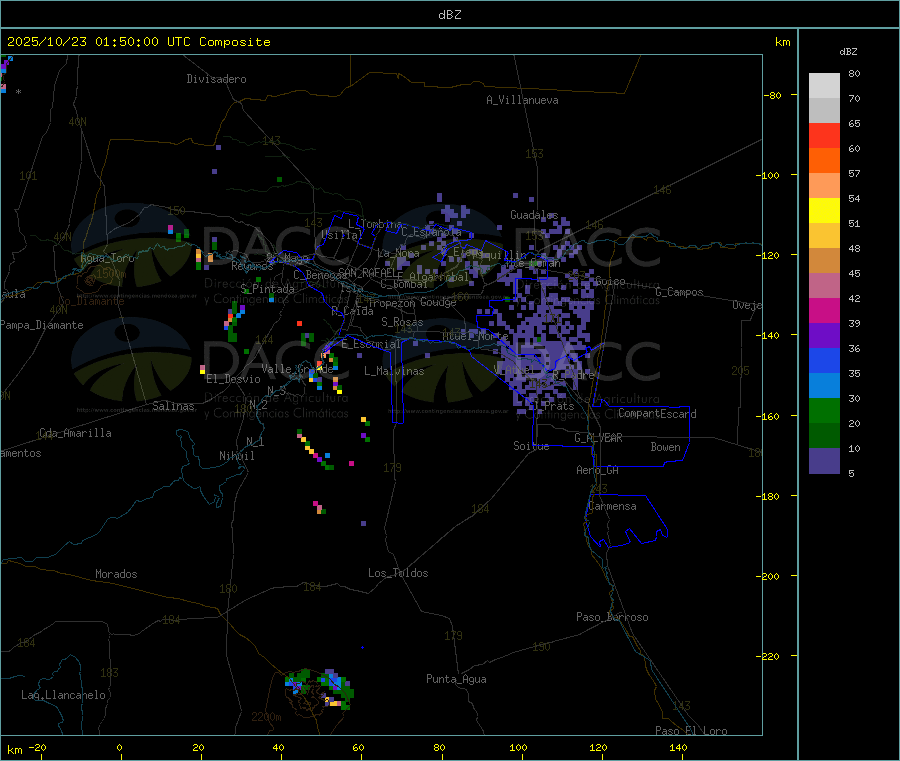Click the timestamp text 2025/10/23 01:50:00 UTC Composite
900x761 pixels.
pos(138,42)
